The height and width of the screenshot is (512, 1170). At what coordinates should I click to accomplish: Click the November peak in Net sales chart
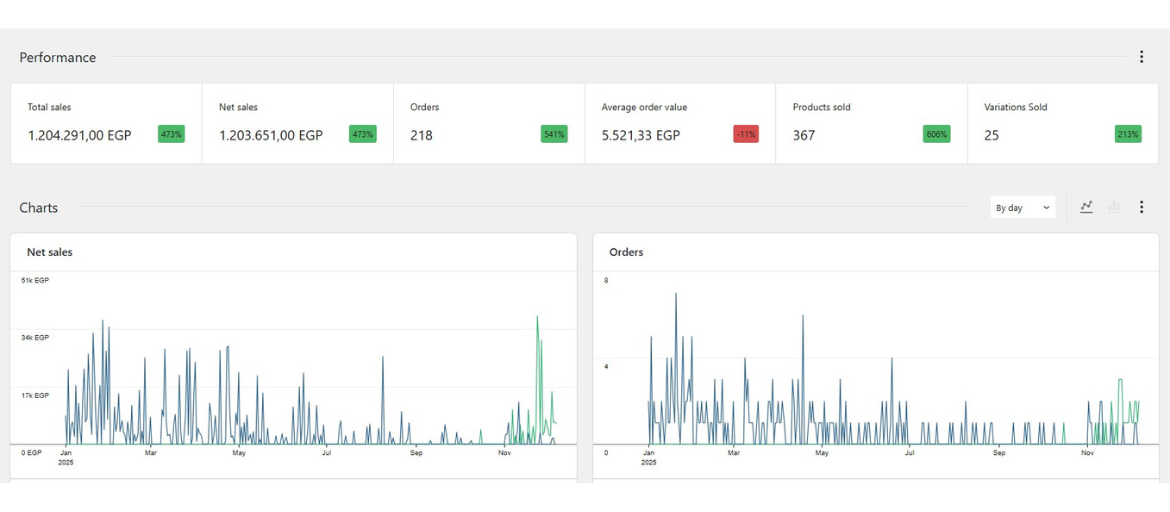[x=537, y=318]
